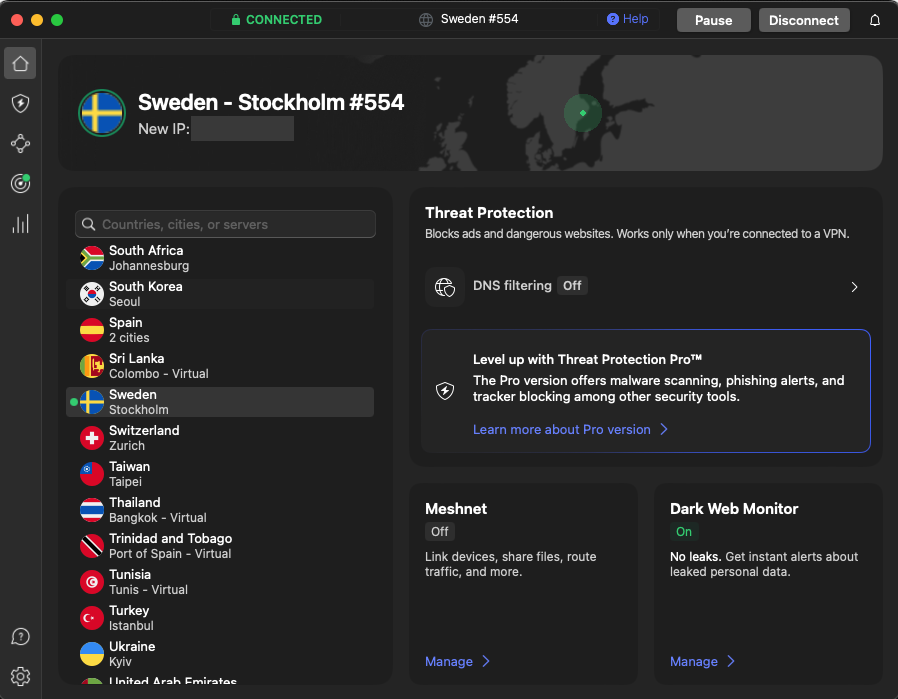Click the Threat Protection card heading

tap(489, 213)
